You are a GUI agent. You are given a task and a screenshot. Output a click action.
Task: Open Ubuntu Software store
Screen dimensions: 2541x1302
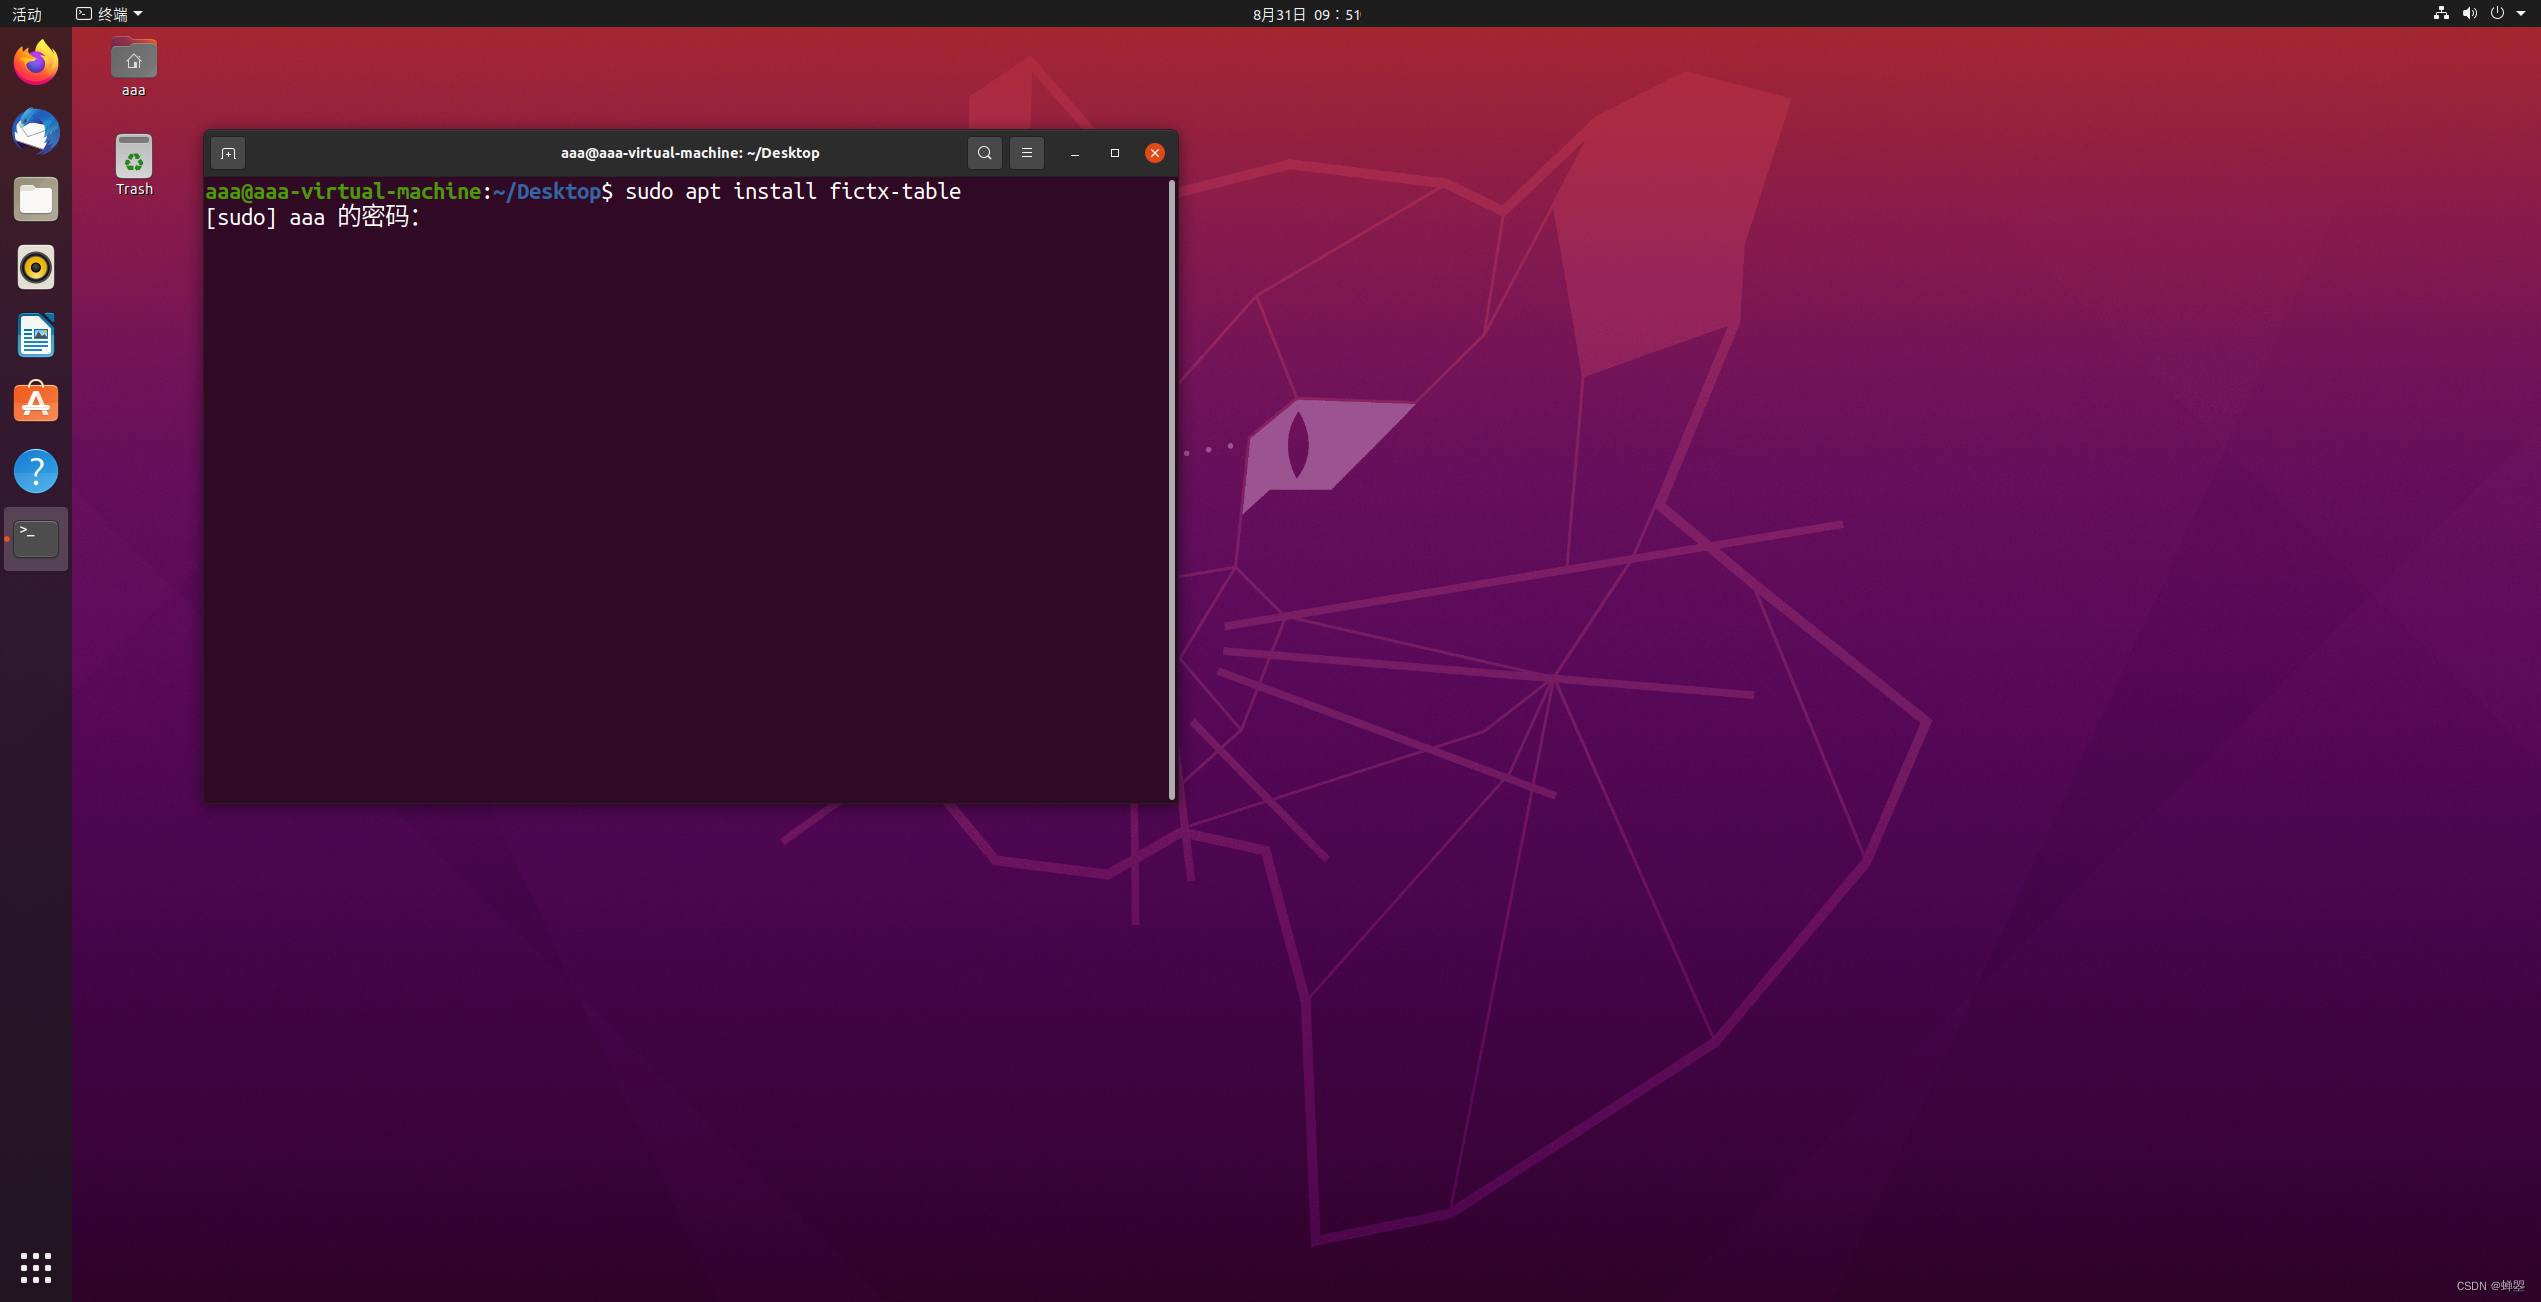click(x=36, y=403)
